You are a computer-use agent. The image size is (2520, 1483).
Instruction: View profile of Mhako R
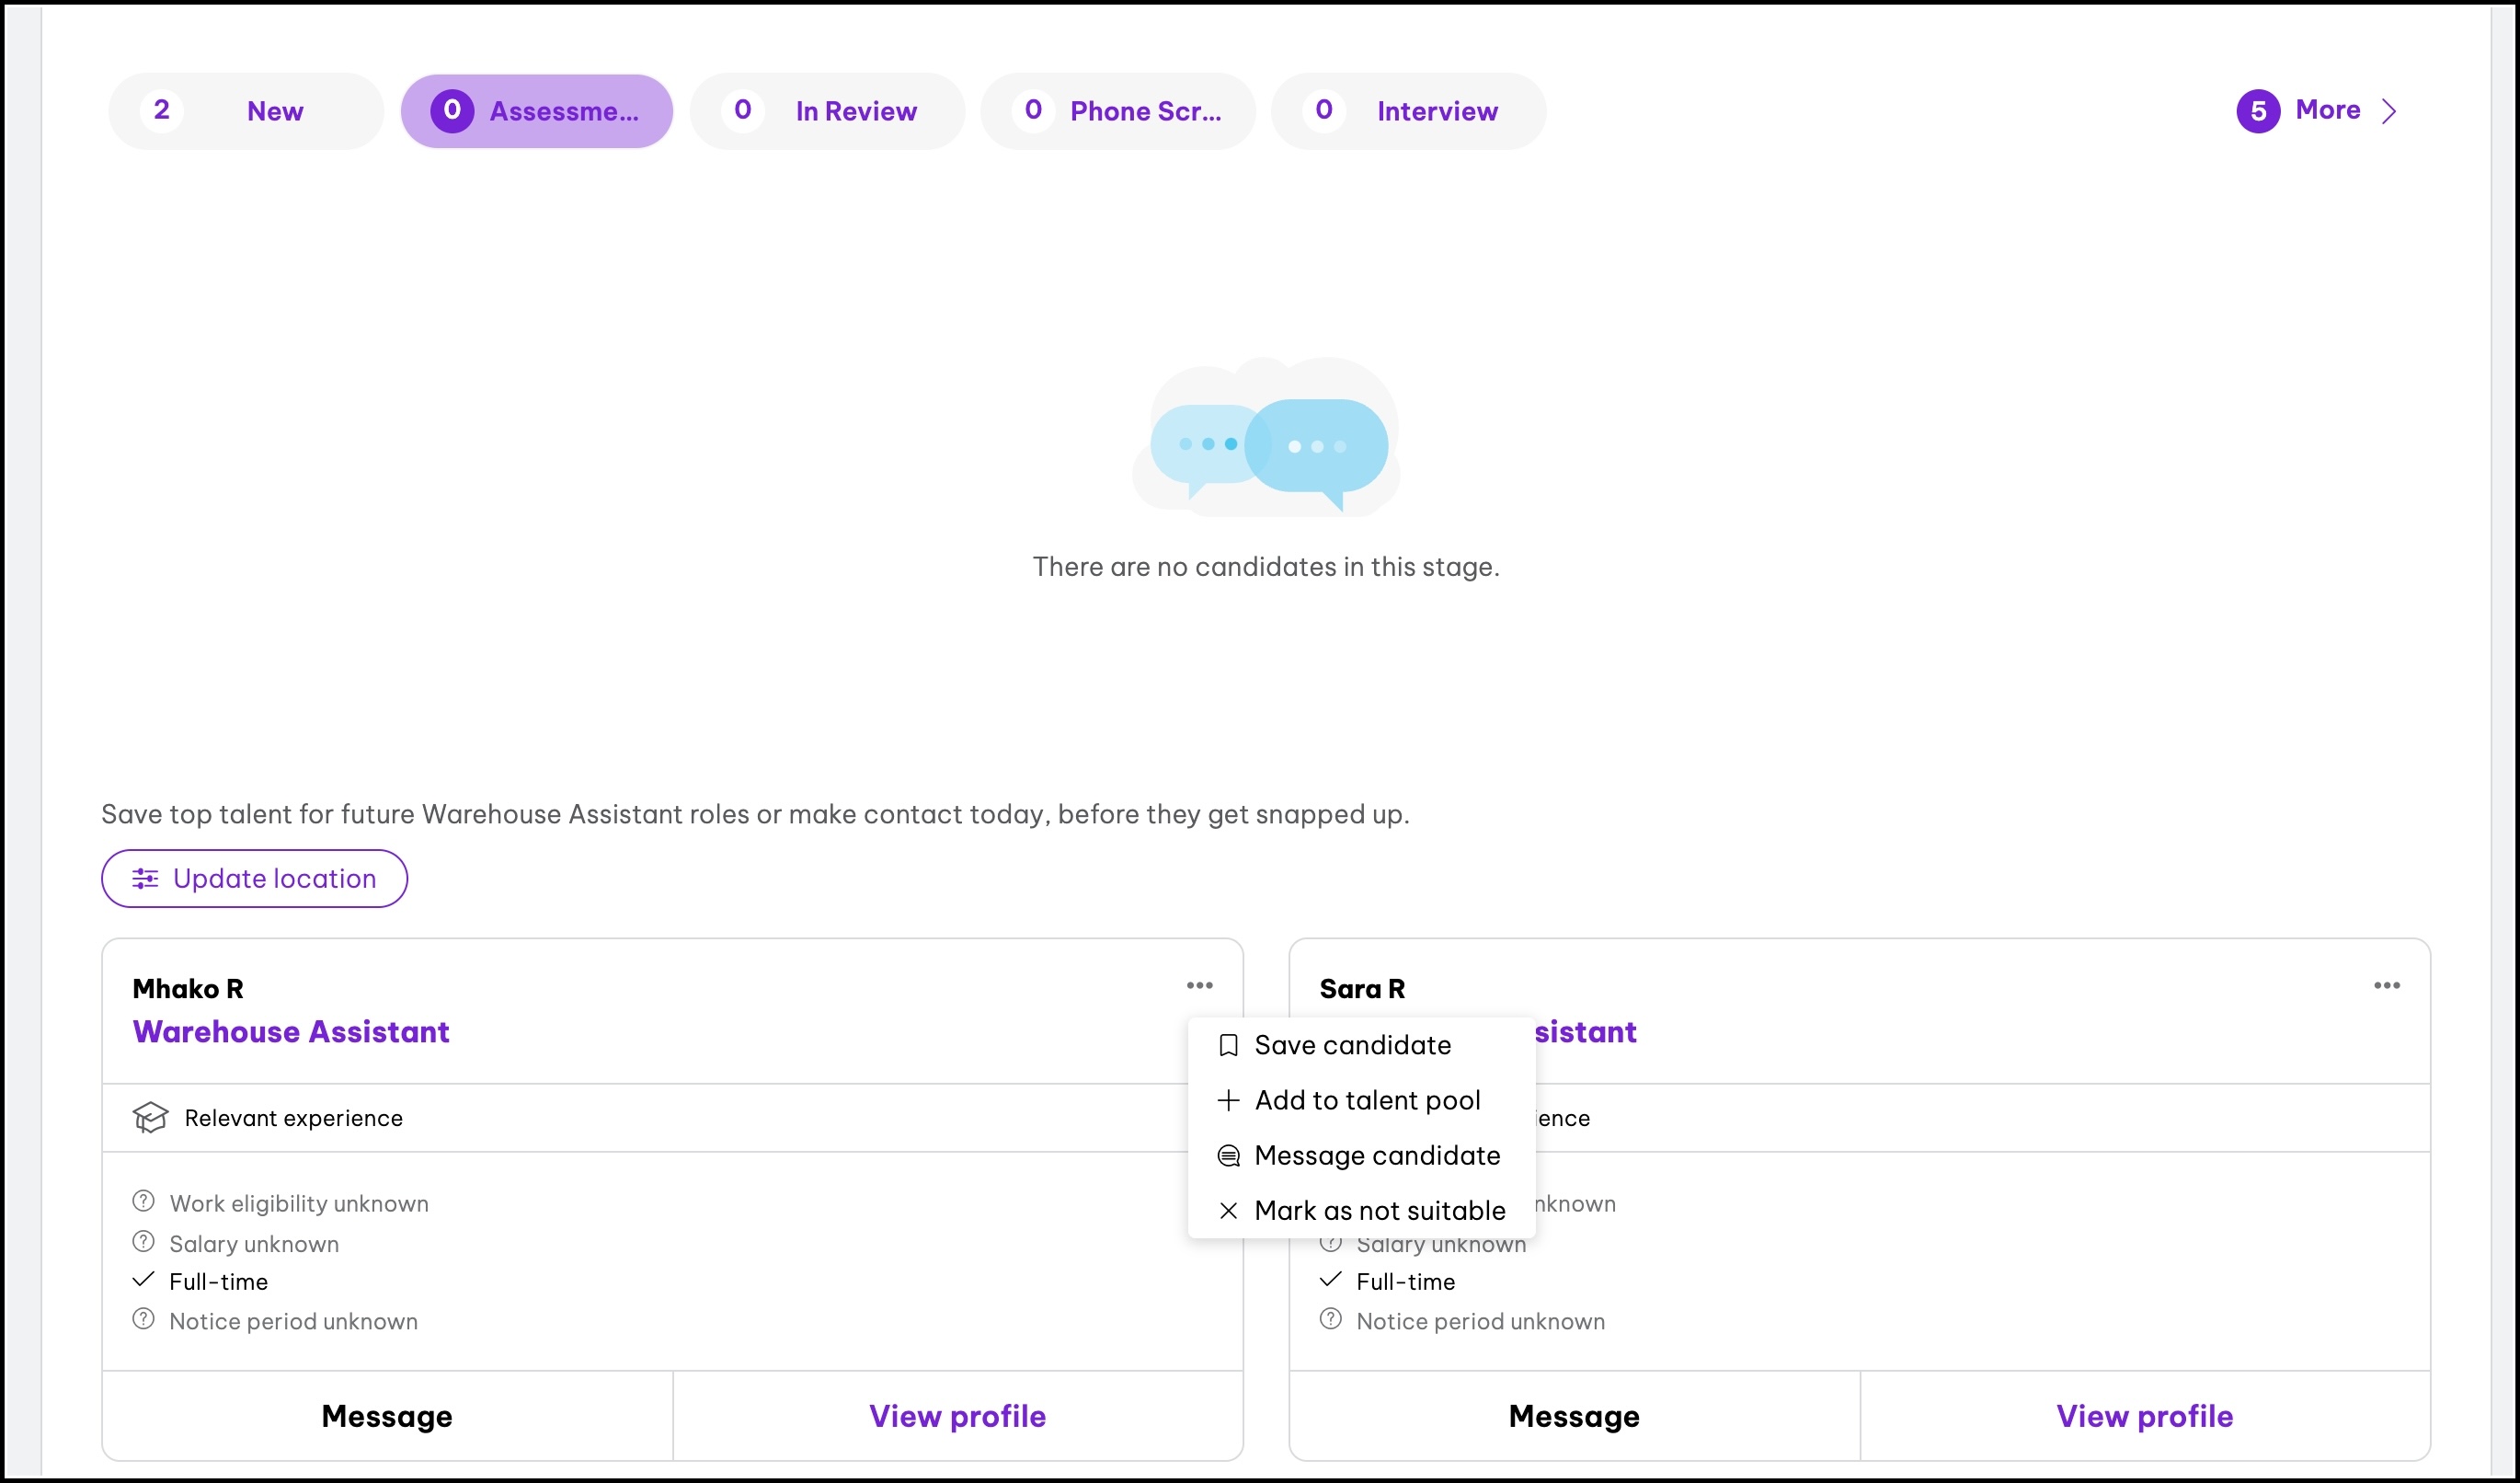tap(957, 1416)
